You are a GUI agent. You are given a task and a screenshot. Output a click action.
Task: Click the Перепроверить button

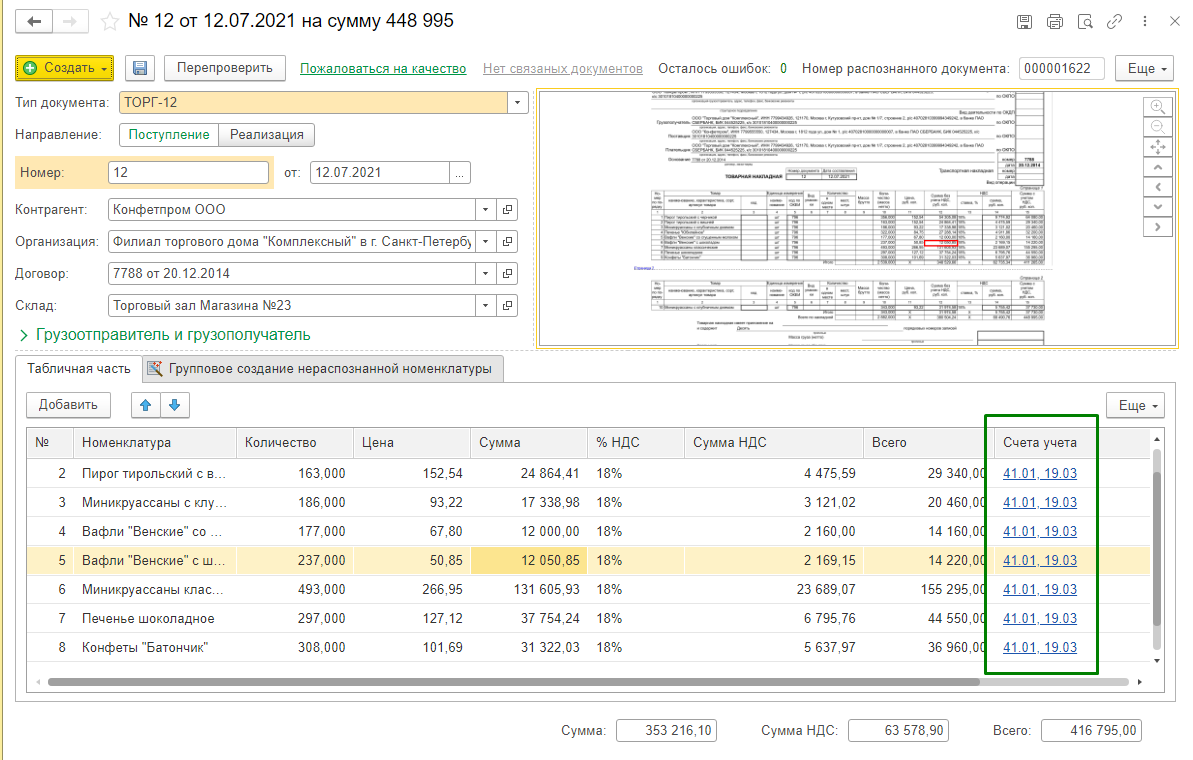click(225, 68)
